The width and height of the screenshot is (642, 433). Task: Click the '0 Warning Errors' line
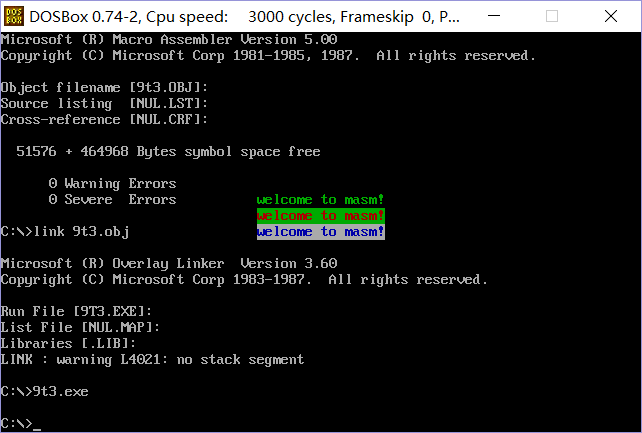pos(113,184)
